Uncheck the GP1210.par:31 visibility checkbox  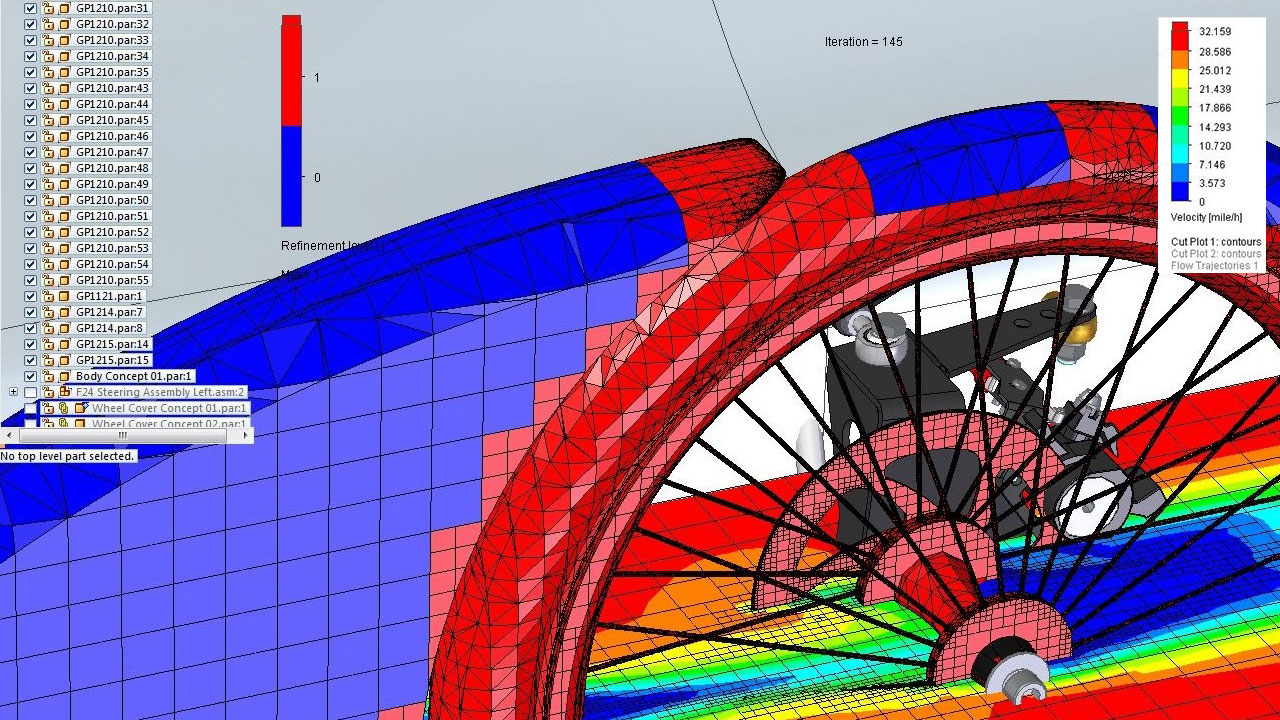pyautogui.click(x=30, y=8)
